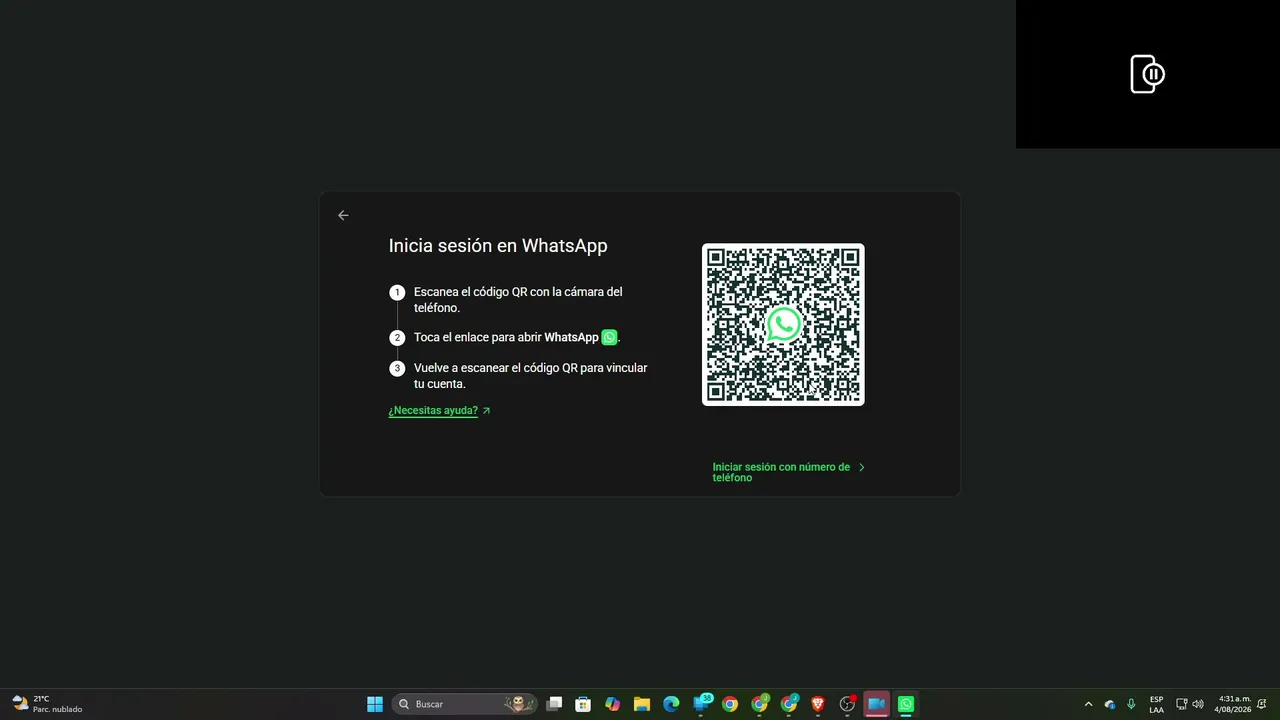Launch Copilot from the taskbar
This screenshot has height=720, width=1280.
613,704
